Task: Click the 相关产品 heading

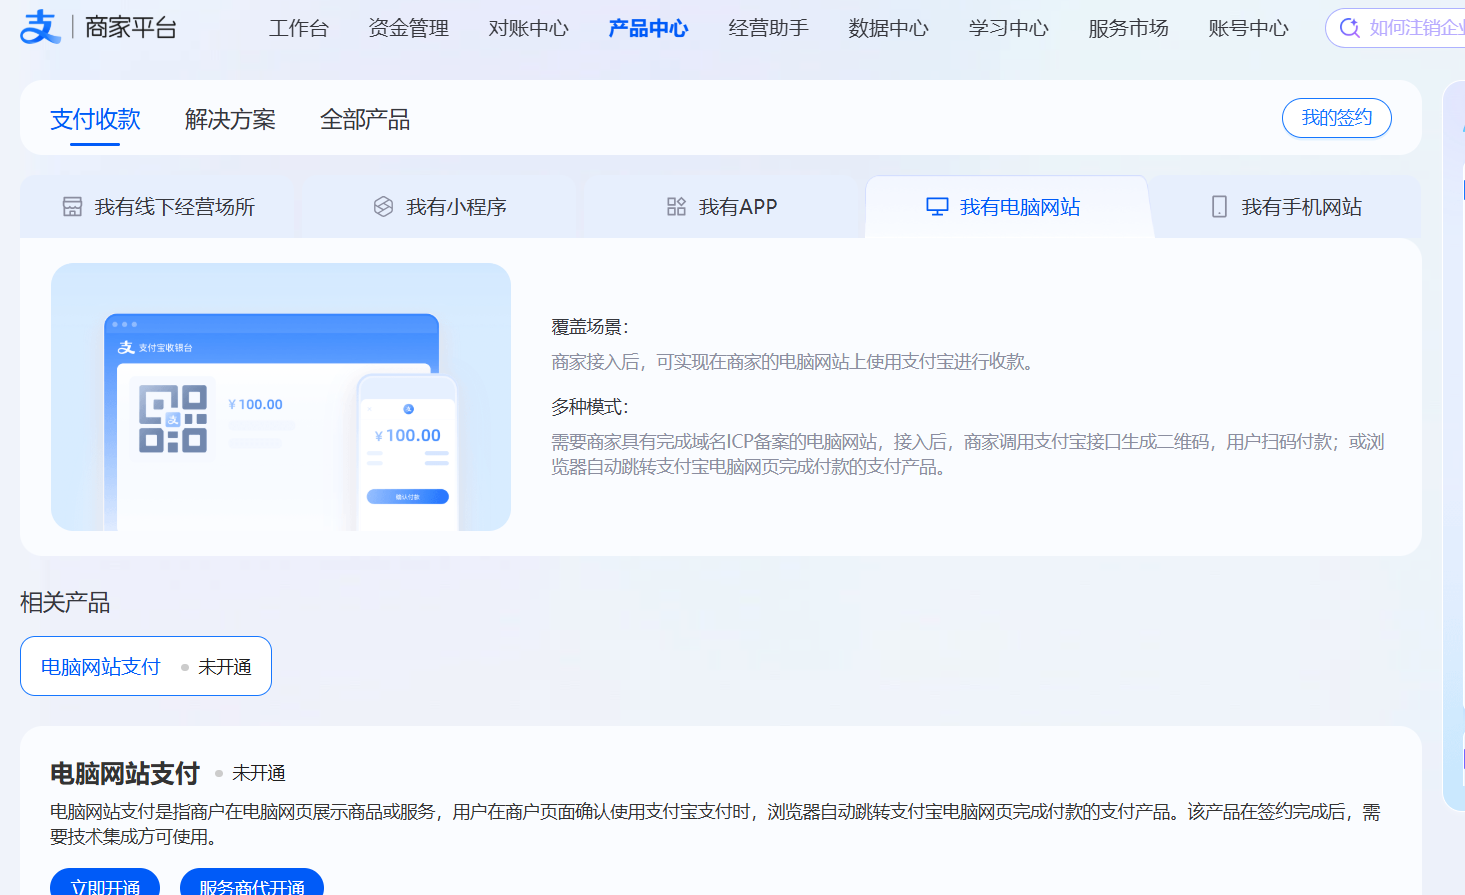Action: [x=65, y=602]
